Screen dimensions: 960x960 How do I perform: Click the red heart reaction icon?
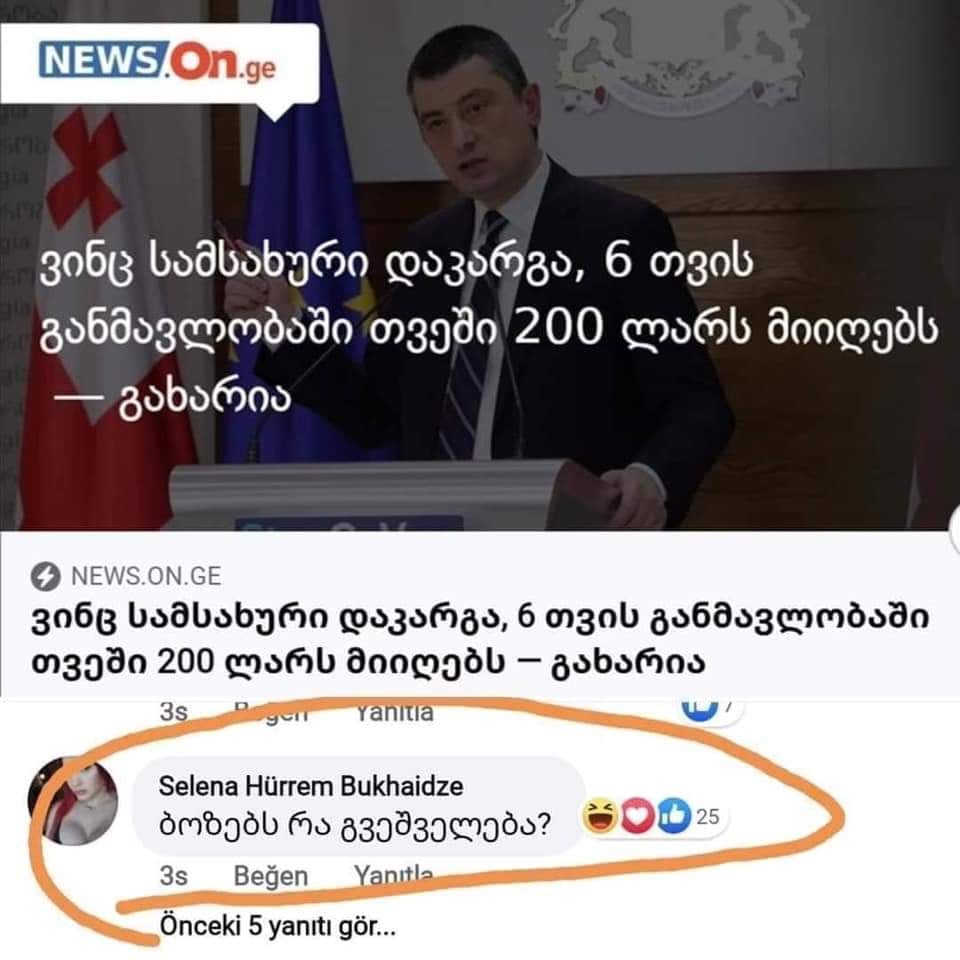tap(637, 817)
